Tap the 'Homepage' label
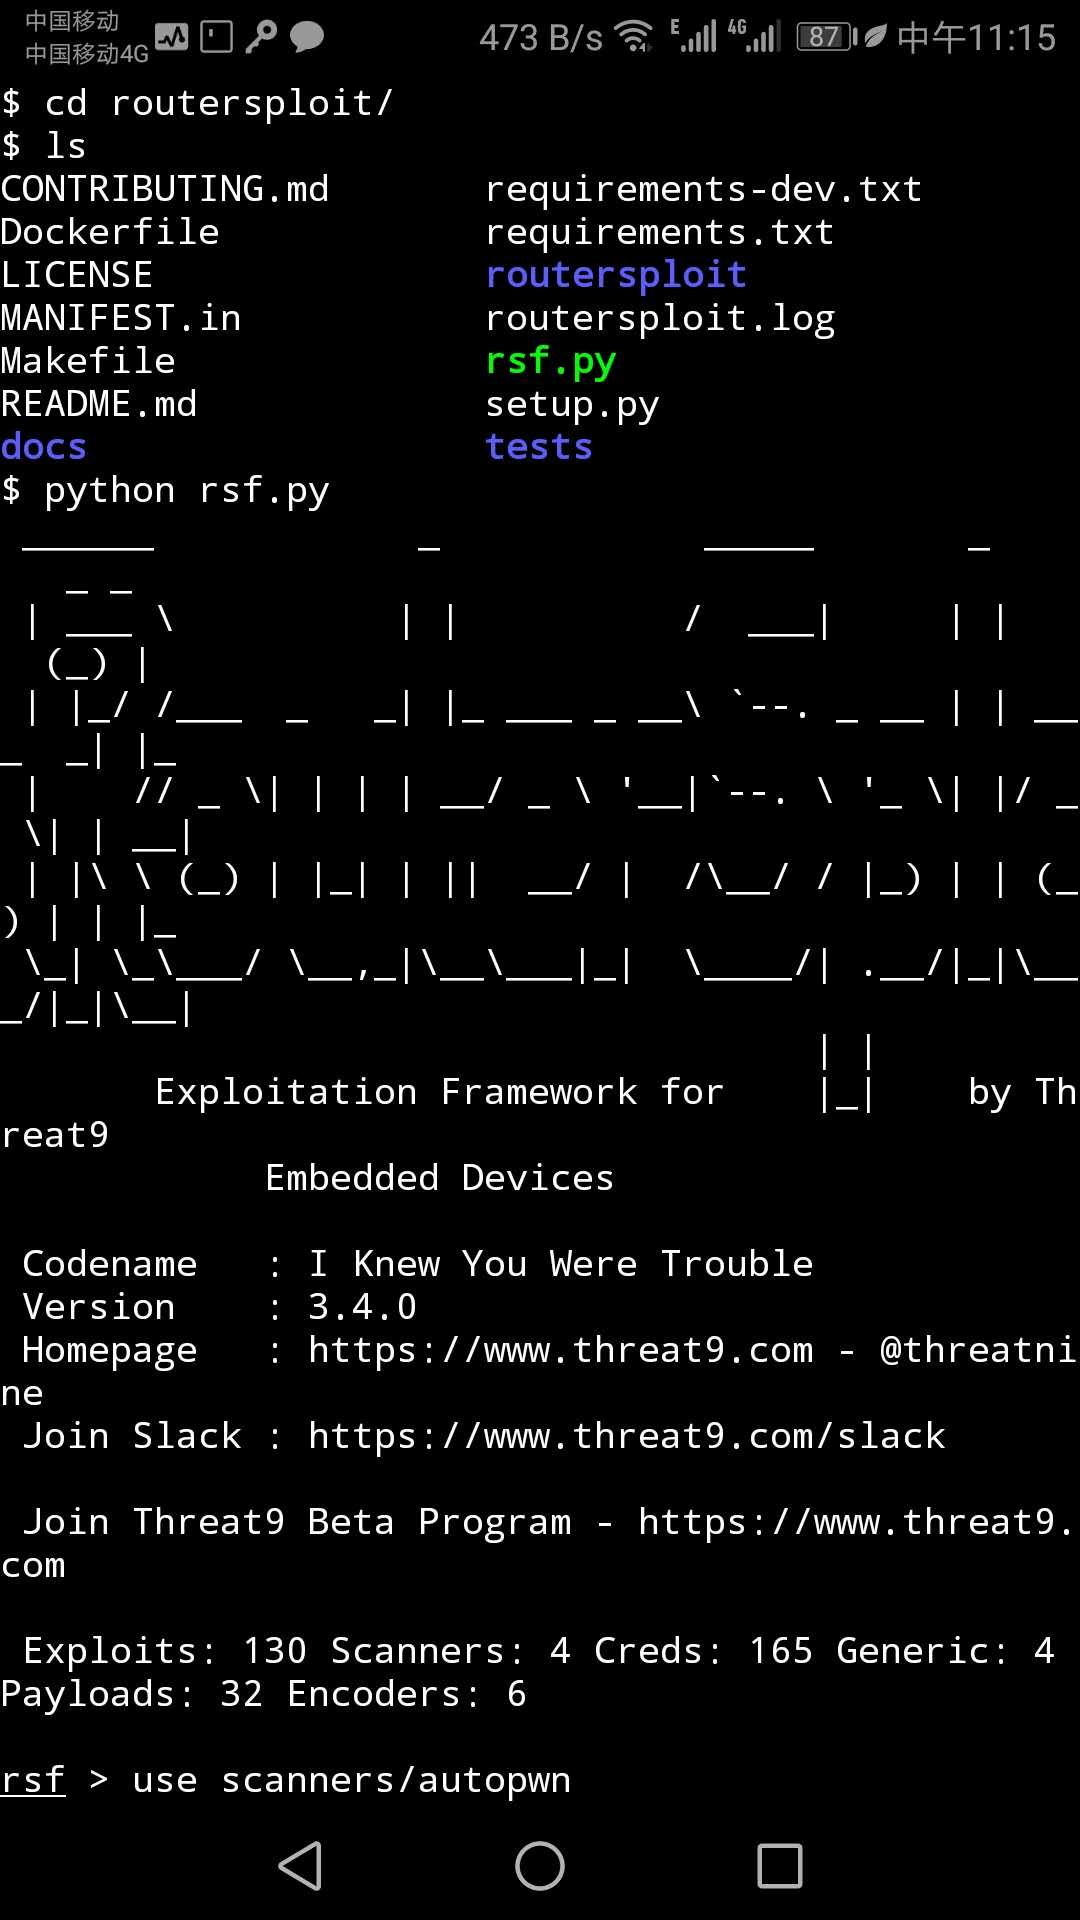Image resolution: width=1080 pixels, height=1920 pixels. (x=109, y=1351)
